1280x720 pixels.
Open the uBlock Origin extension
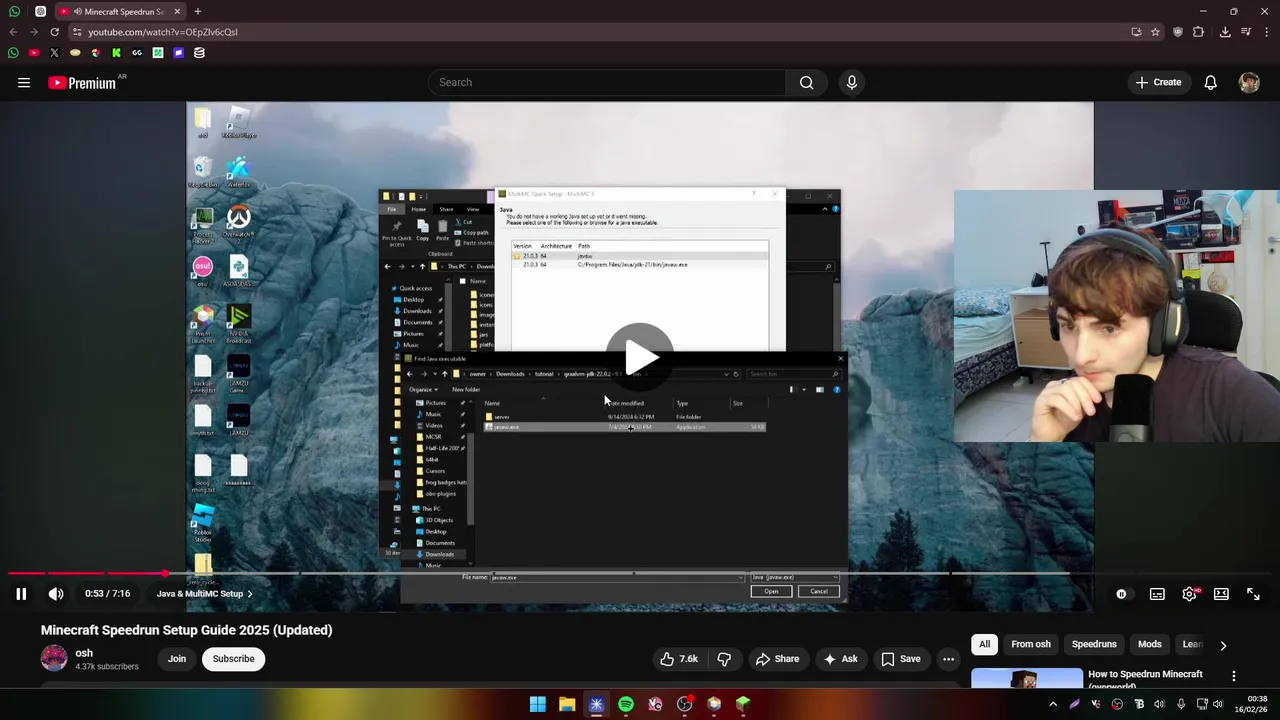click(1178, 32)
